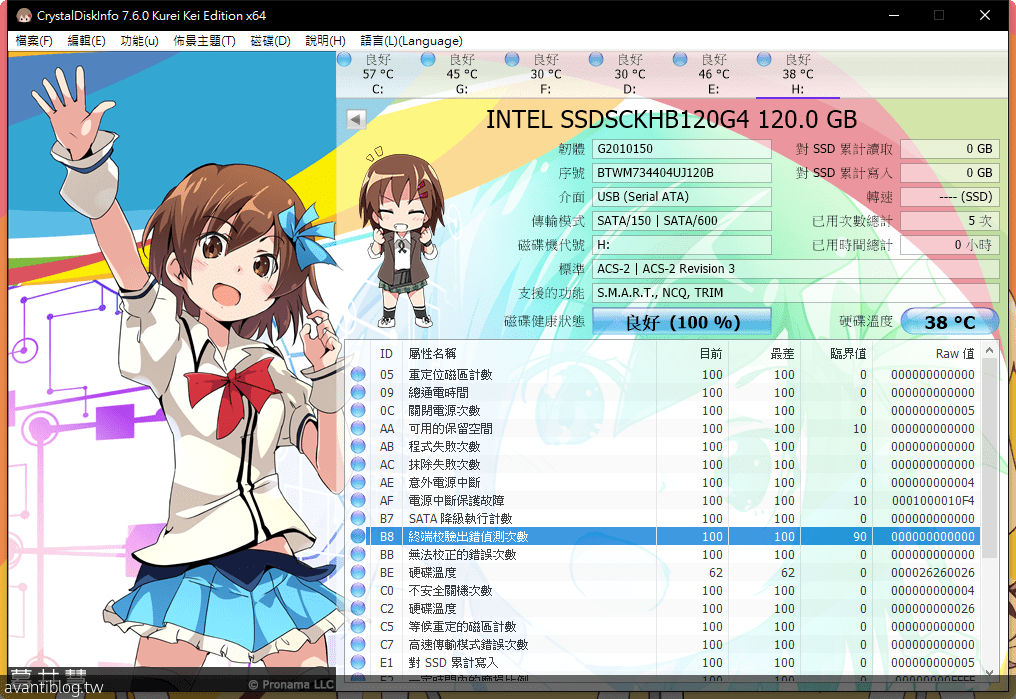Switch to drive E: disk tab
The image size is (1016, 699).
pyautogui.click(x=713, y=74)
